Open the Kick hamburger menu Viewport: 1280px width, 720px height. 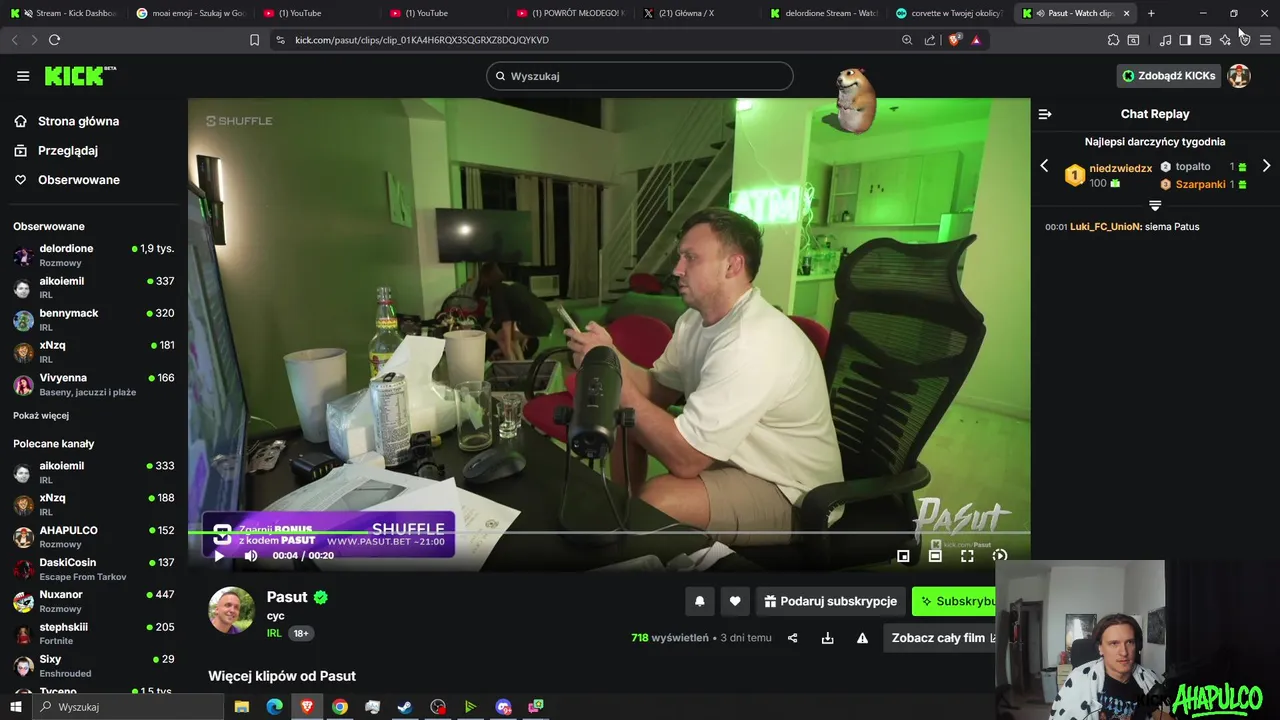click(23, 76)
